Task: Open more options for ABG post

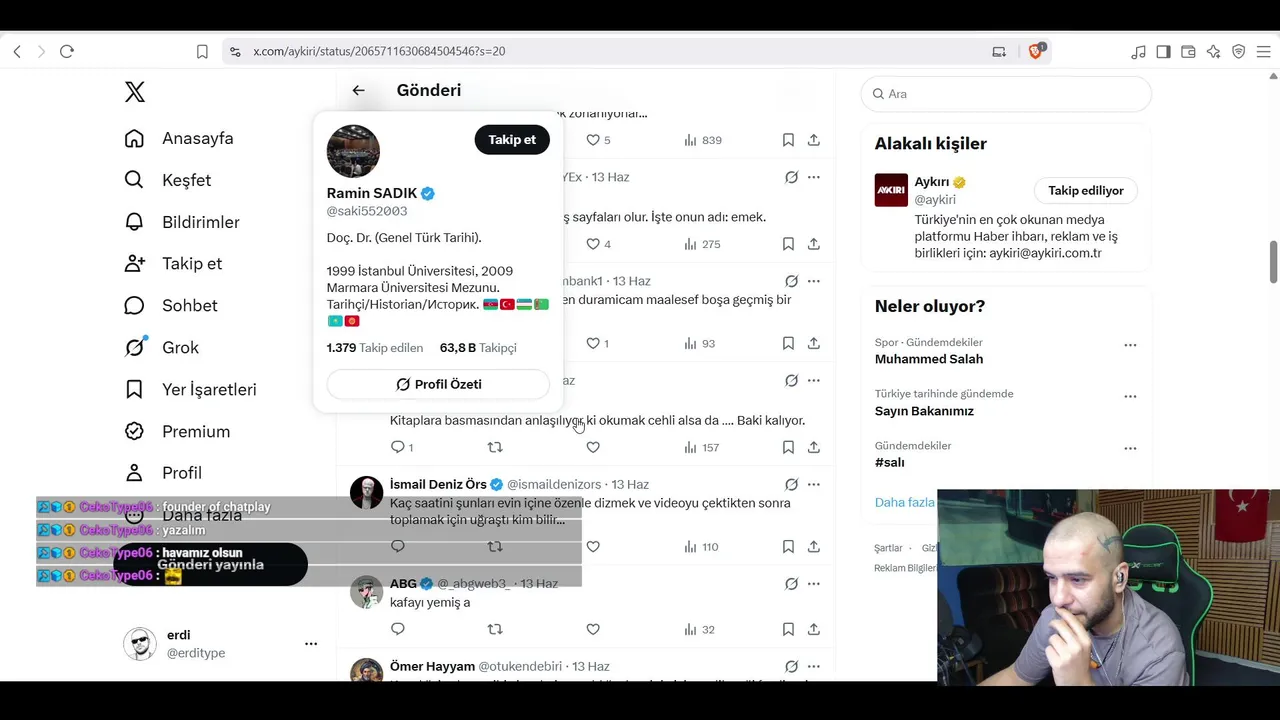Action: coord(814,584)
